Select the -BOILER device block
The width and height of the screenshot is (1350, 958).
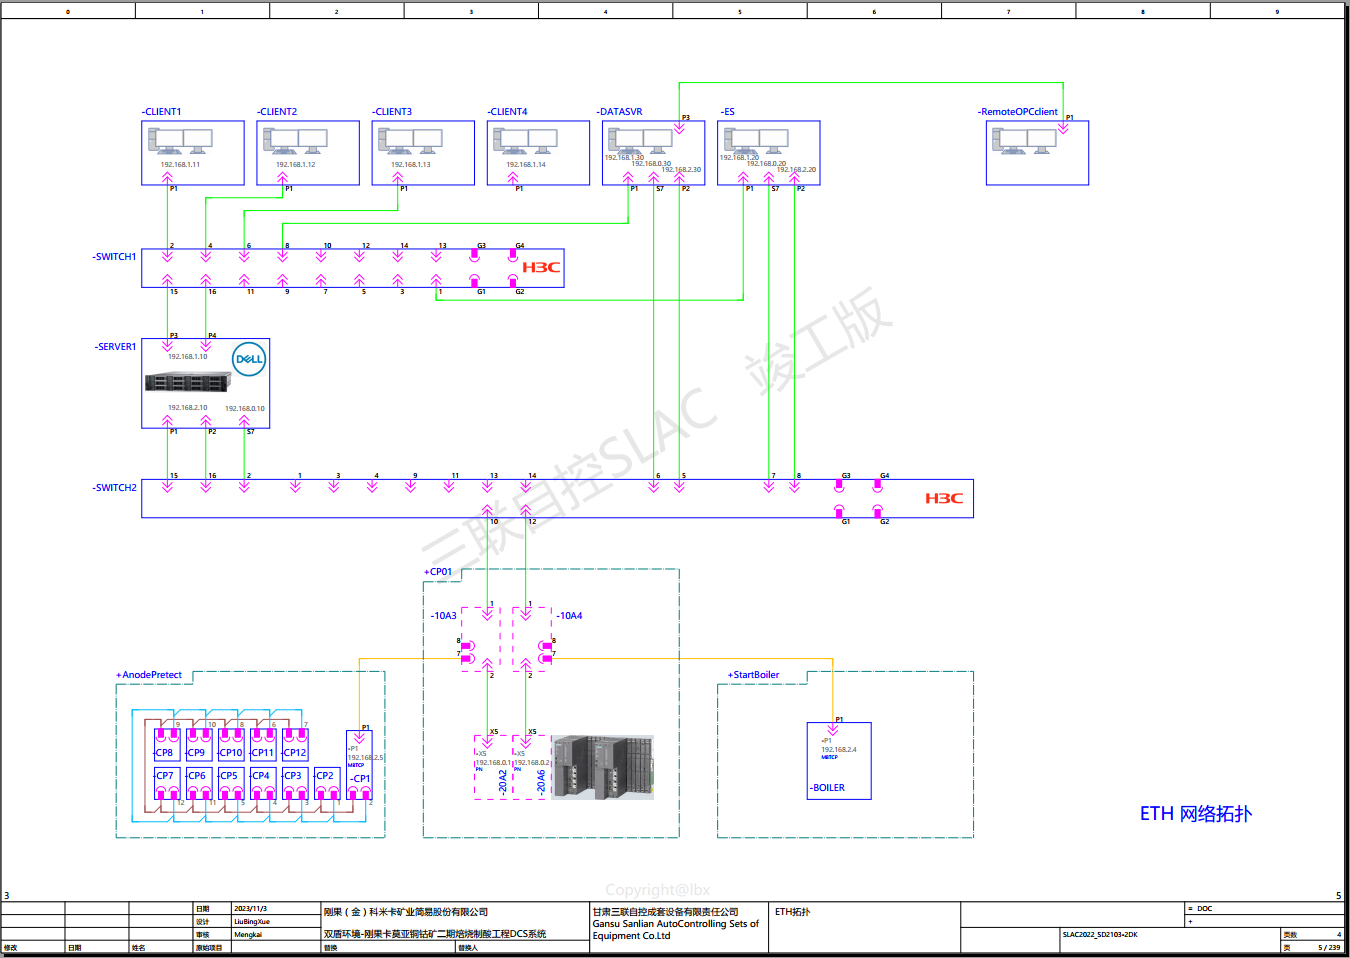[x=839, y=761]
